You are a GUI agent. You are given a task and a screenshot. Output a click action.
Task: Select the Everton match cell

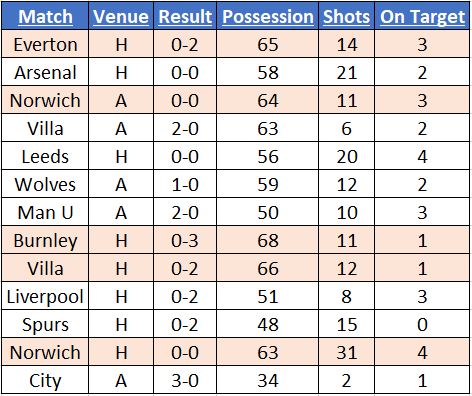pyautogui.click(x=45, y=44)
